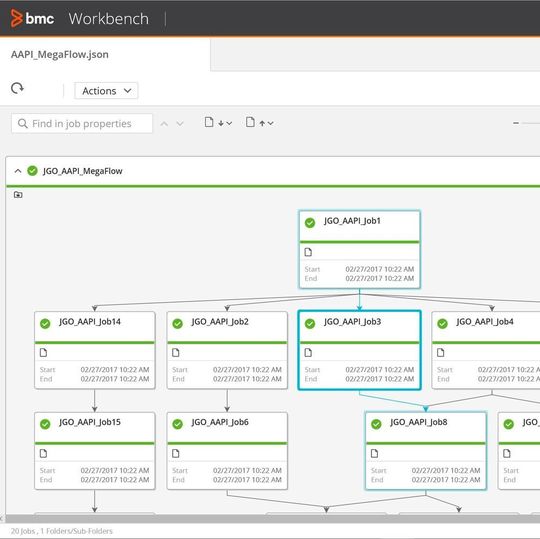Open the document down-arrow dropdown
This screenshot has height=539, width=540.
click(x=218, y=123)
